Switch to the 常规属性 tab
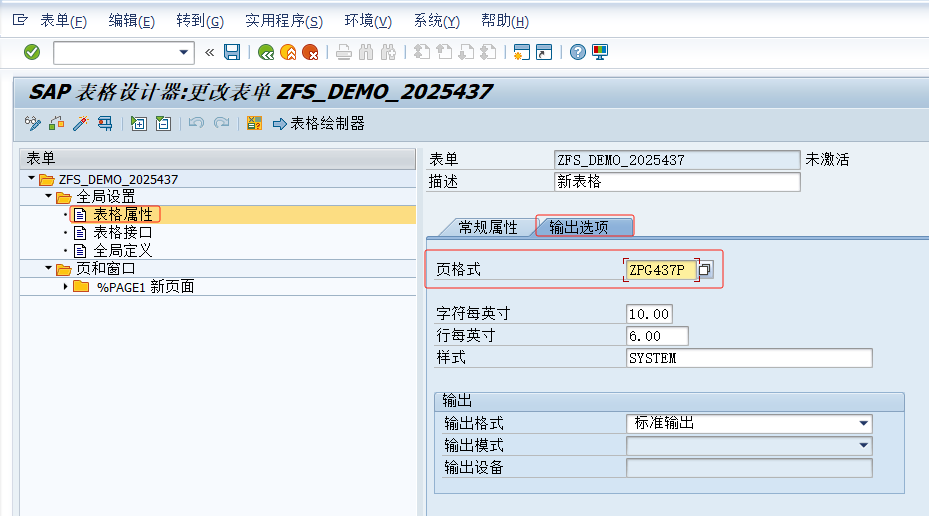The height and width of the screenshot is (516, 929). tap(488, 227)
